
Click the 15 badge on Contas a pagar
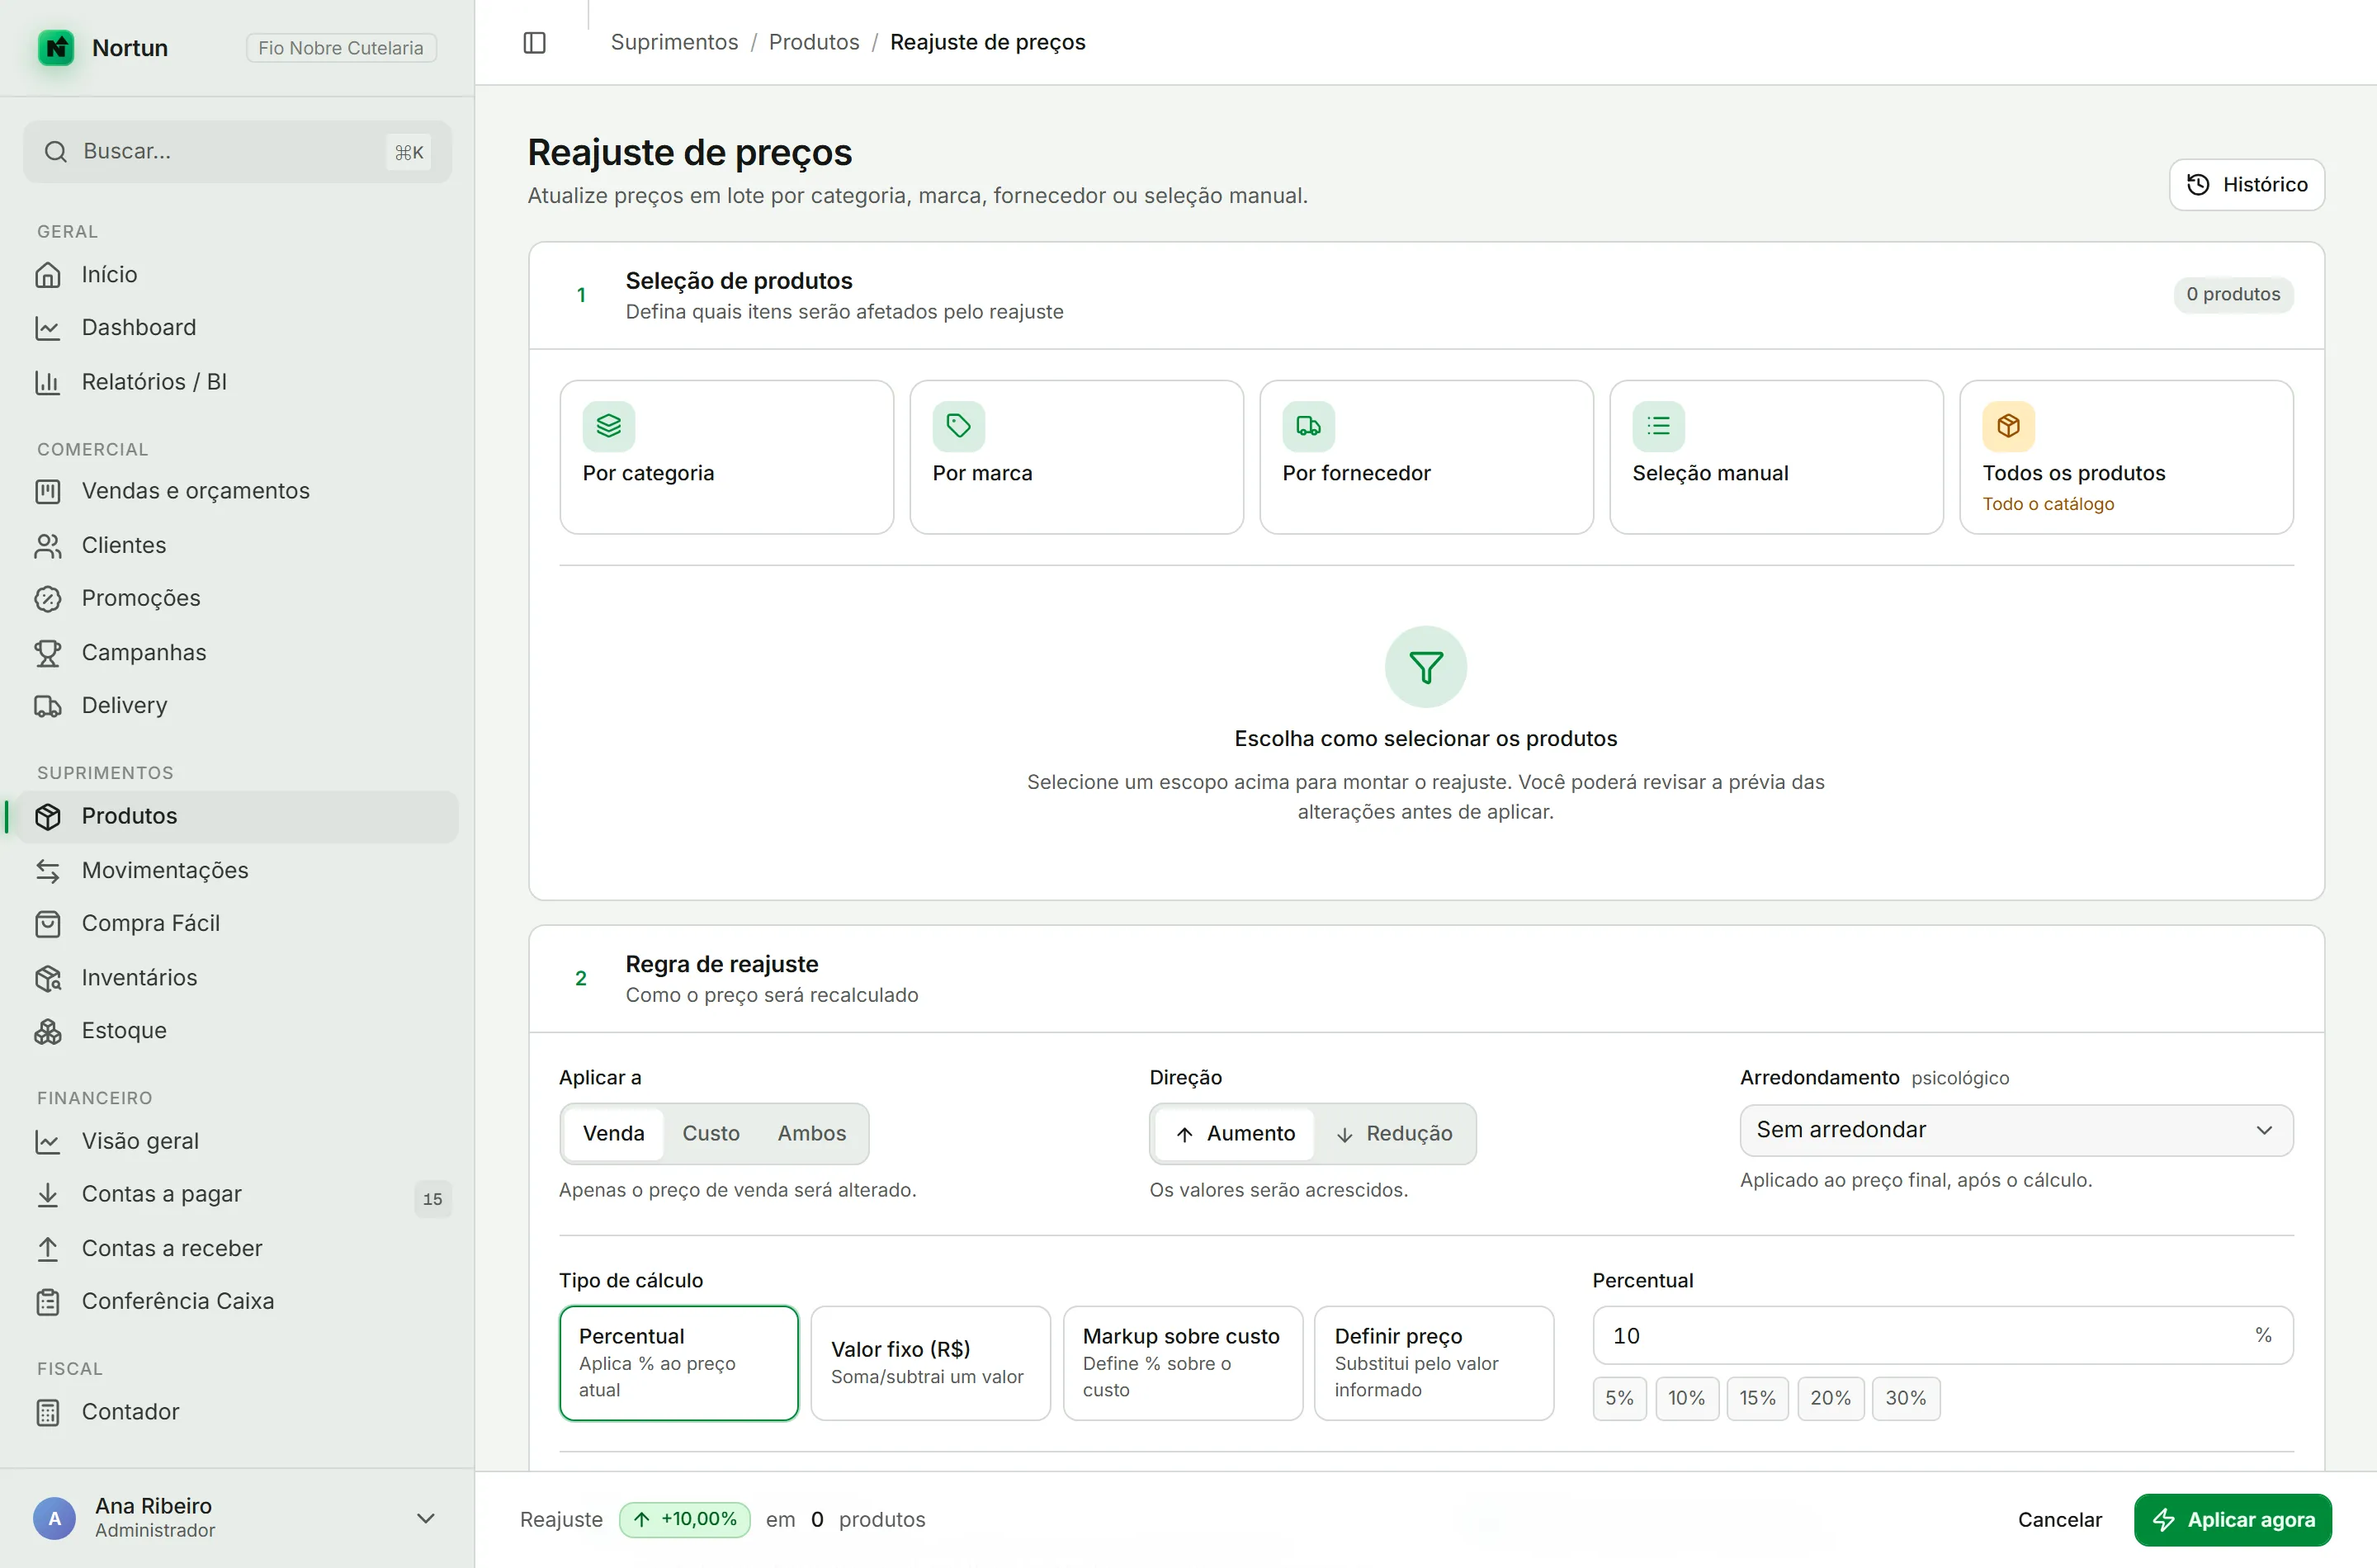(433, 1198)
